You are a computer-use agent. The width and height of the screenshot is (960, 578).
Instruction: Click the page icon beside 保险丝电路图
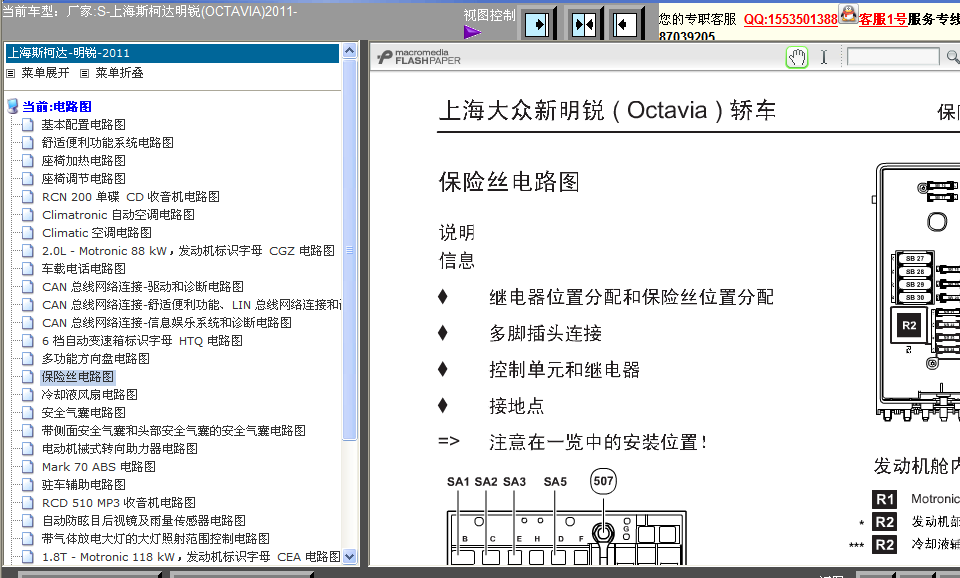coord(28,377)
